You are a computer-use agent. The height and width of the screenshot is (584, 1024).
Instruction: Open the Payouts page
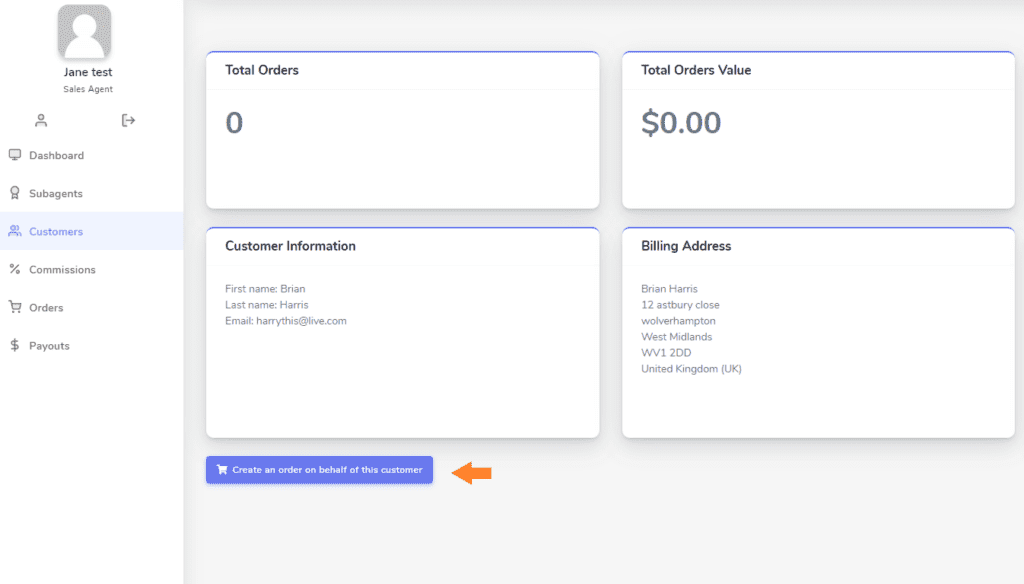tap(91, 346)
